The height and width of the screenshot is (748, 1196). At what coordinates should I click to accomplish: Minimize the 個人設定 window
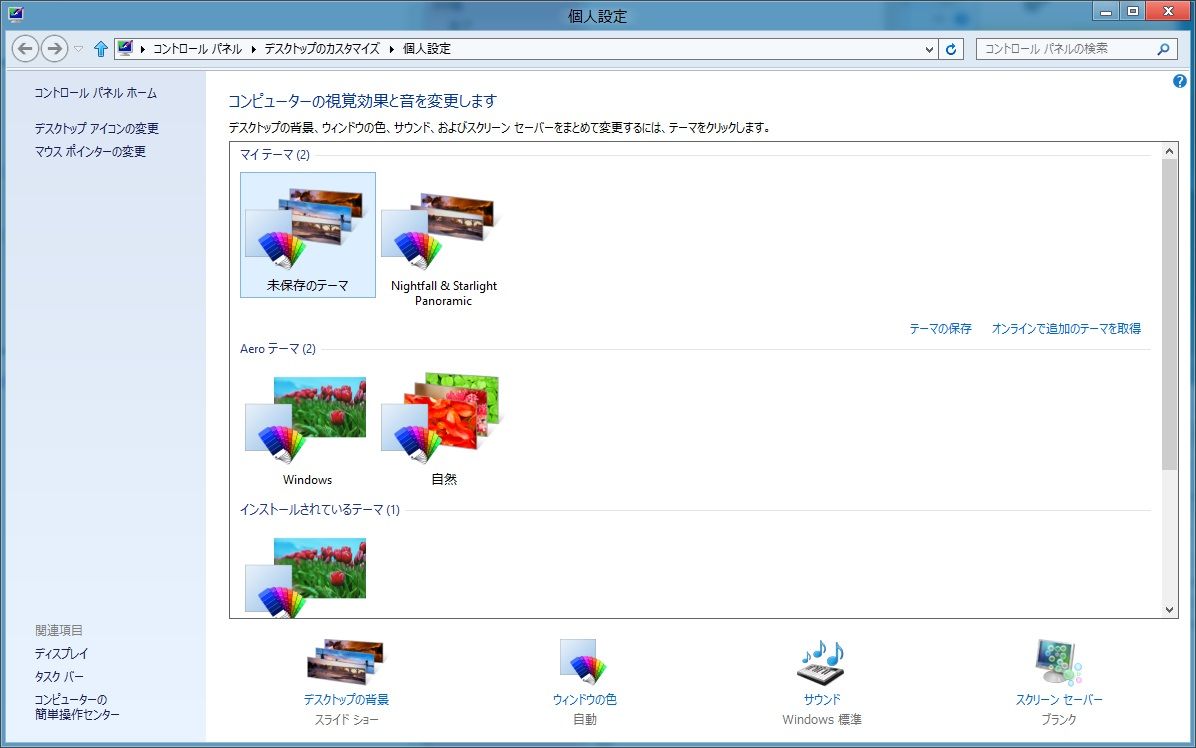point(1106,11)
